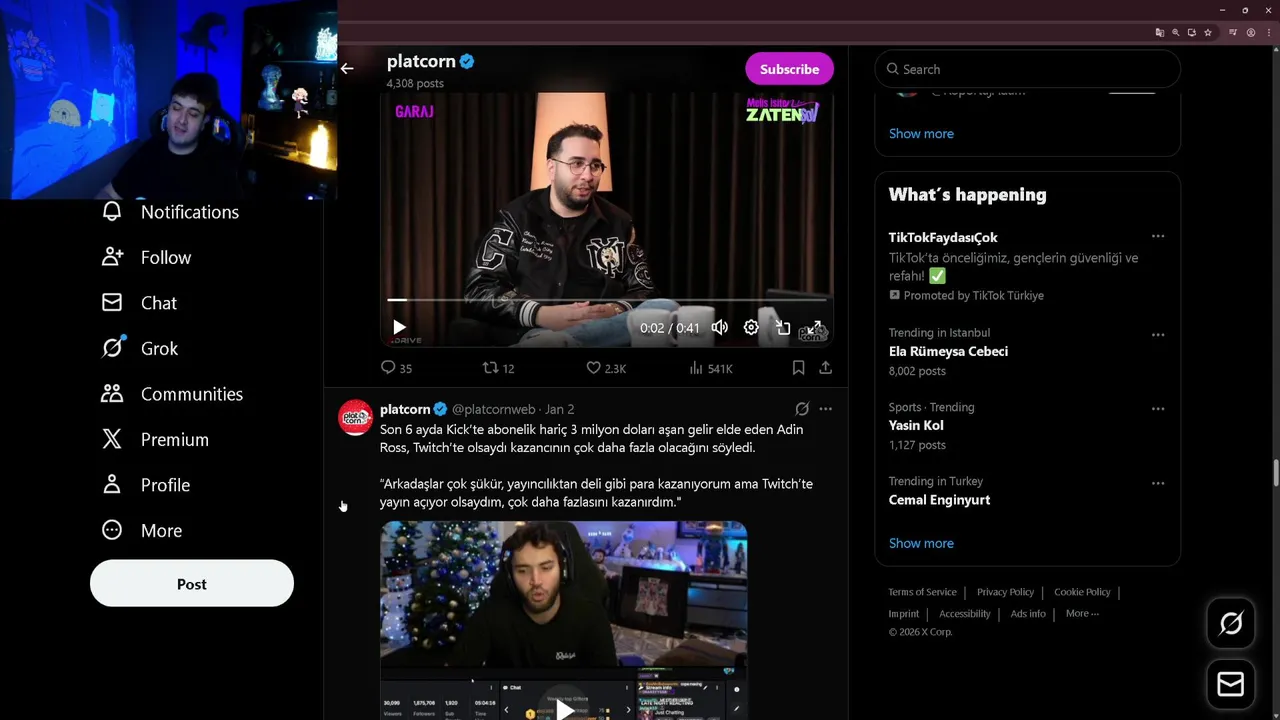The height and width of the screenshot is (720, 1280).
Task: Reply to the post with 35 comments
Action: pos(397,368)
